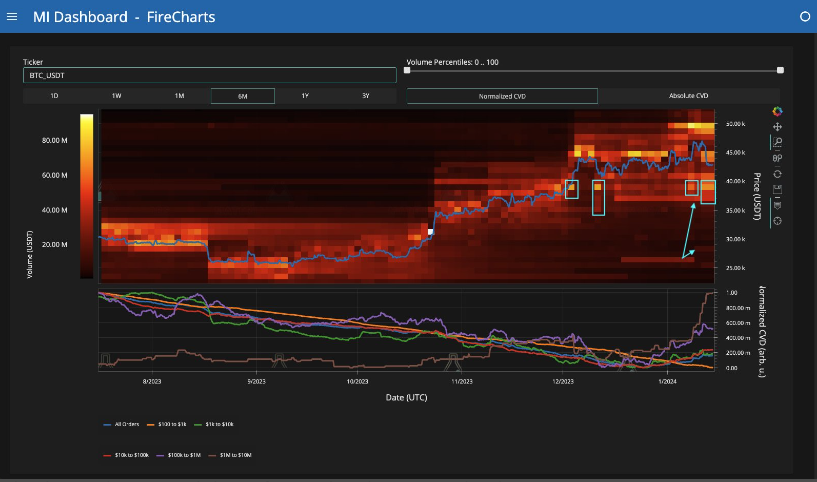
Task: Open the hamburger menu
Action: click(x=13, y=17)
